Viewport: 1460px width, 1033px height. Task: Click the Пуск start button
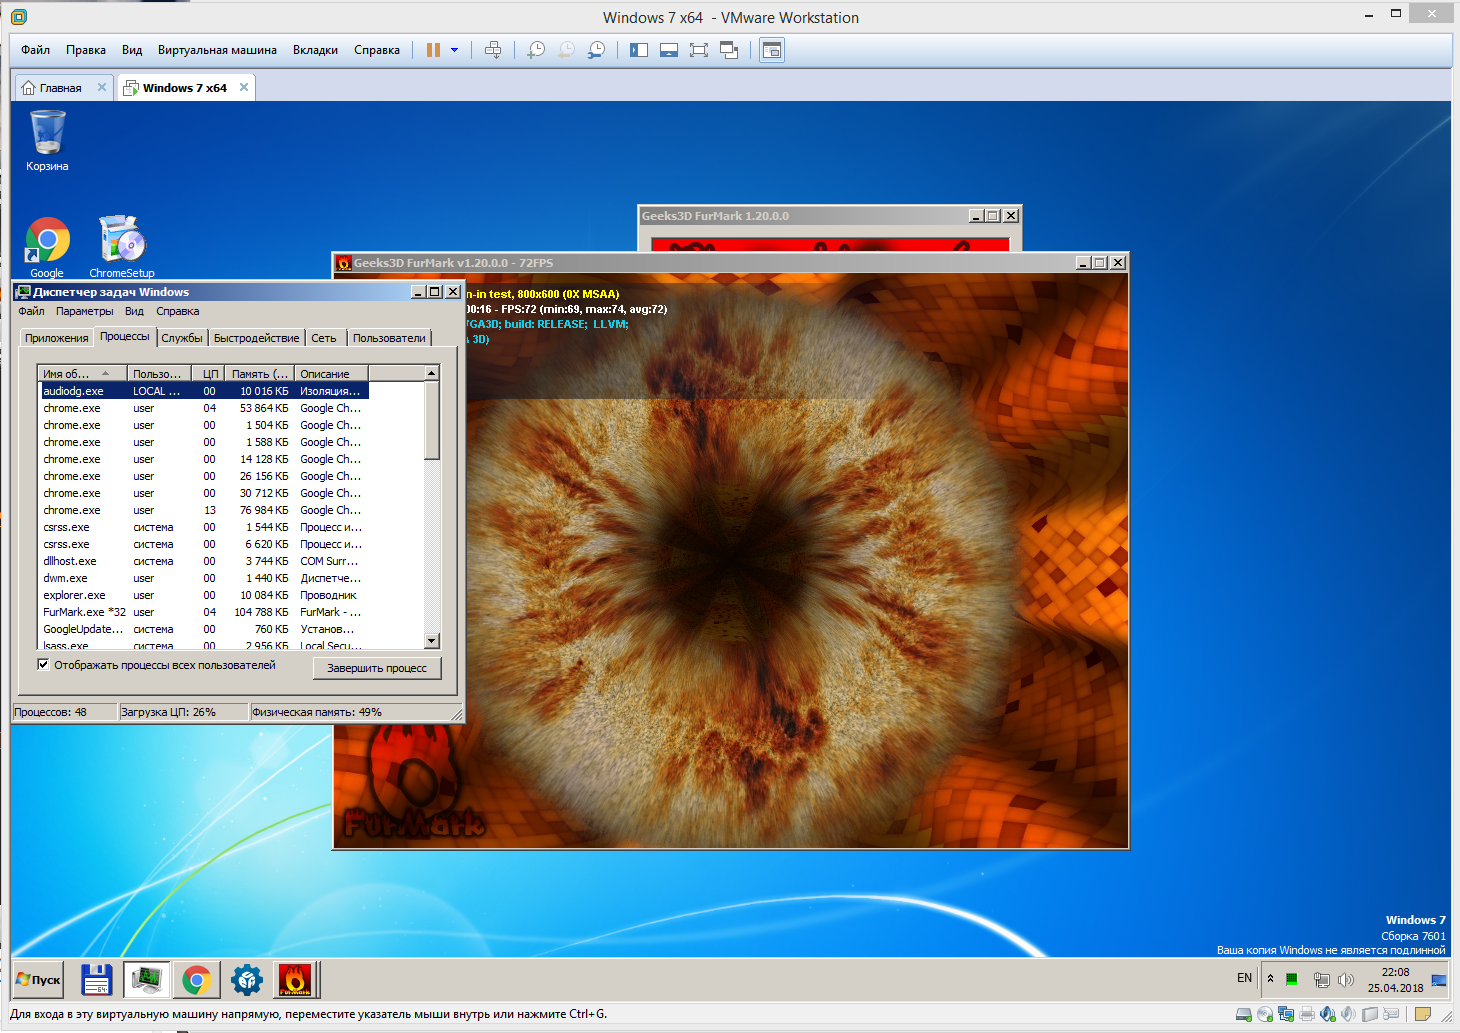pos(39,980)
